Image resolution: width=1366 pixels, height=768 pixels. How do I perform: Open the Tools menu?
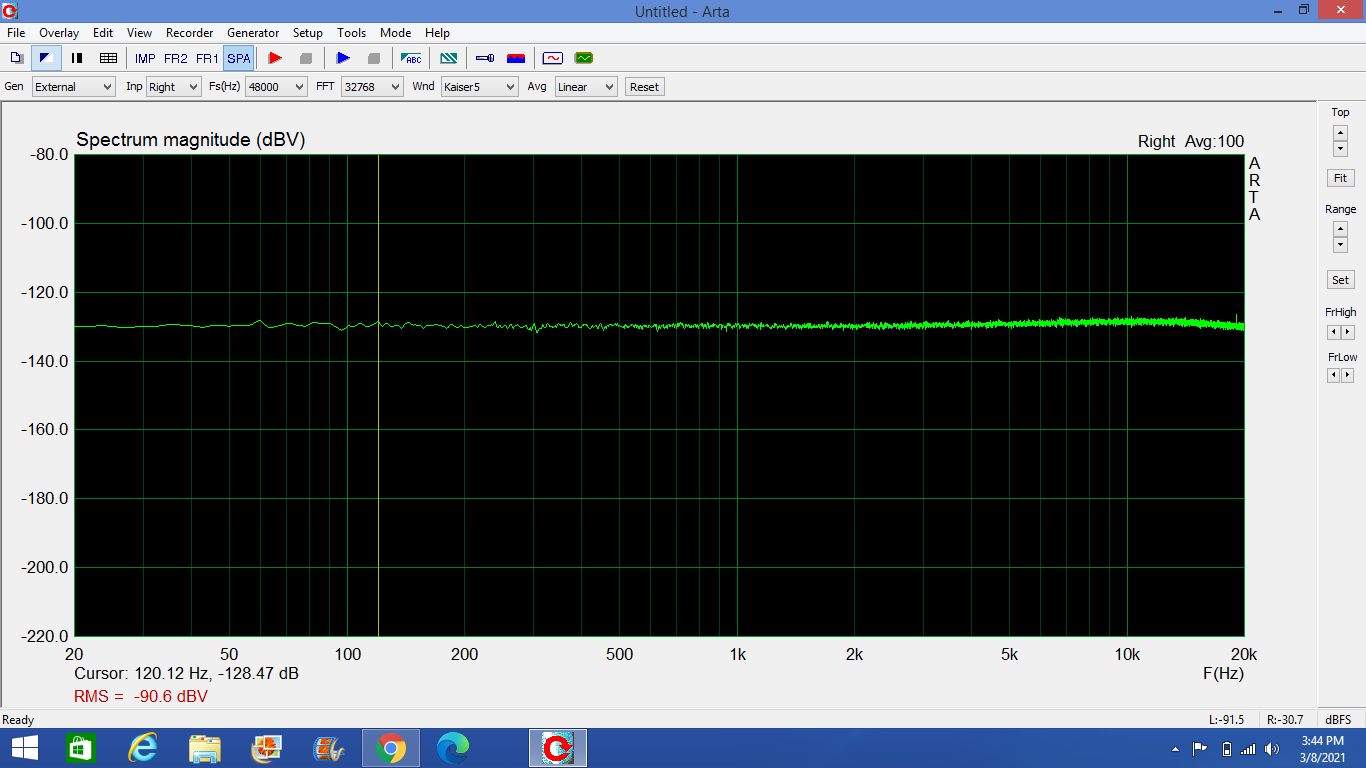[351, 33]
